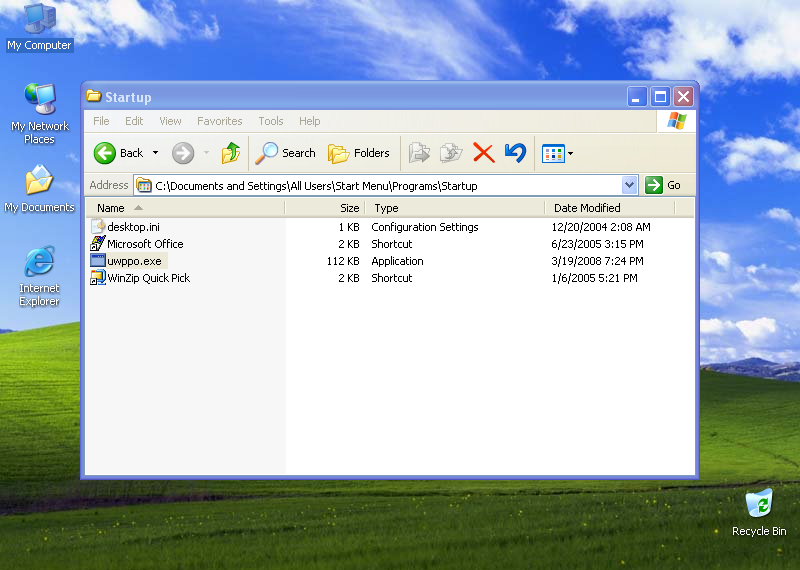This screenshot has height=570, width=800.
Task: Select the desktop.ini file
Action: tap(133, 227)
